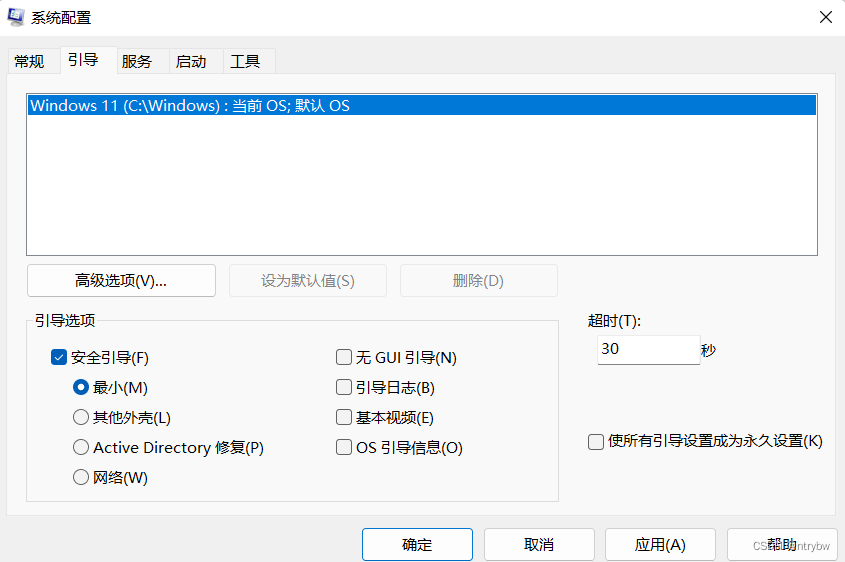Viewport: 845px width, 562px height.
Task: Apply changes with 应用(A) button
Action: click(x=660, y=545)
